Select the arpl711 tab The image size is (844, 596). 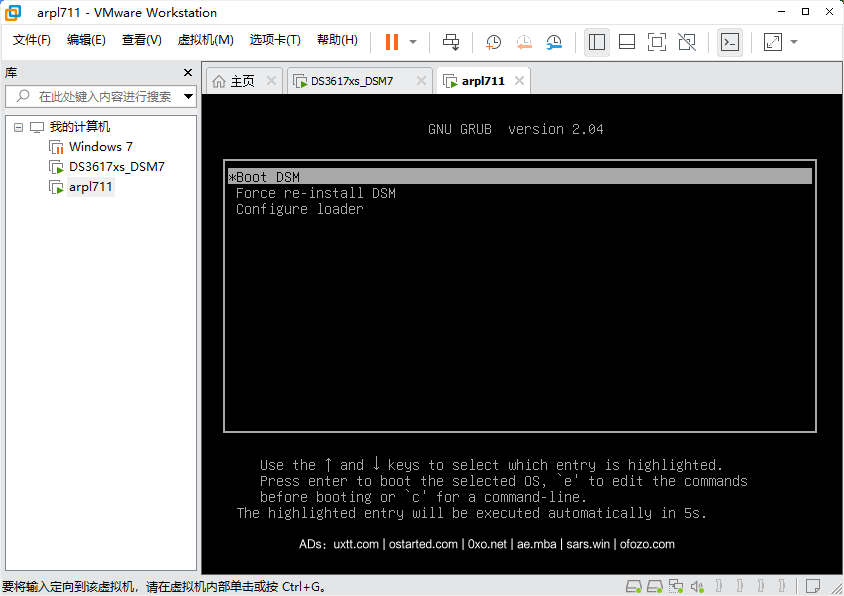click(483, 81)
